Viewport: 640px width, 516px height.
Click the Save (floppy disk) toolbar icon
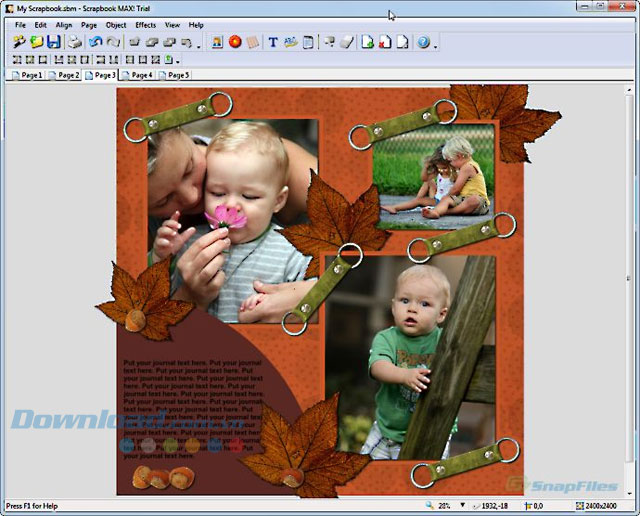click(x=54, y=42)
